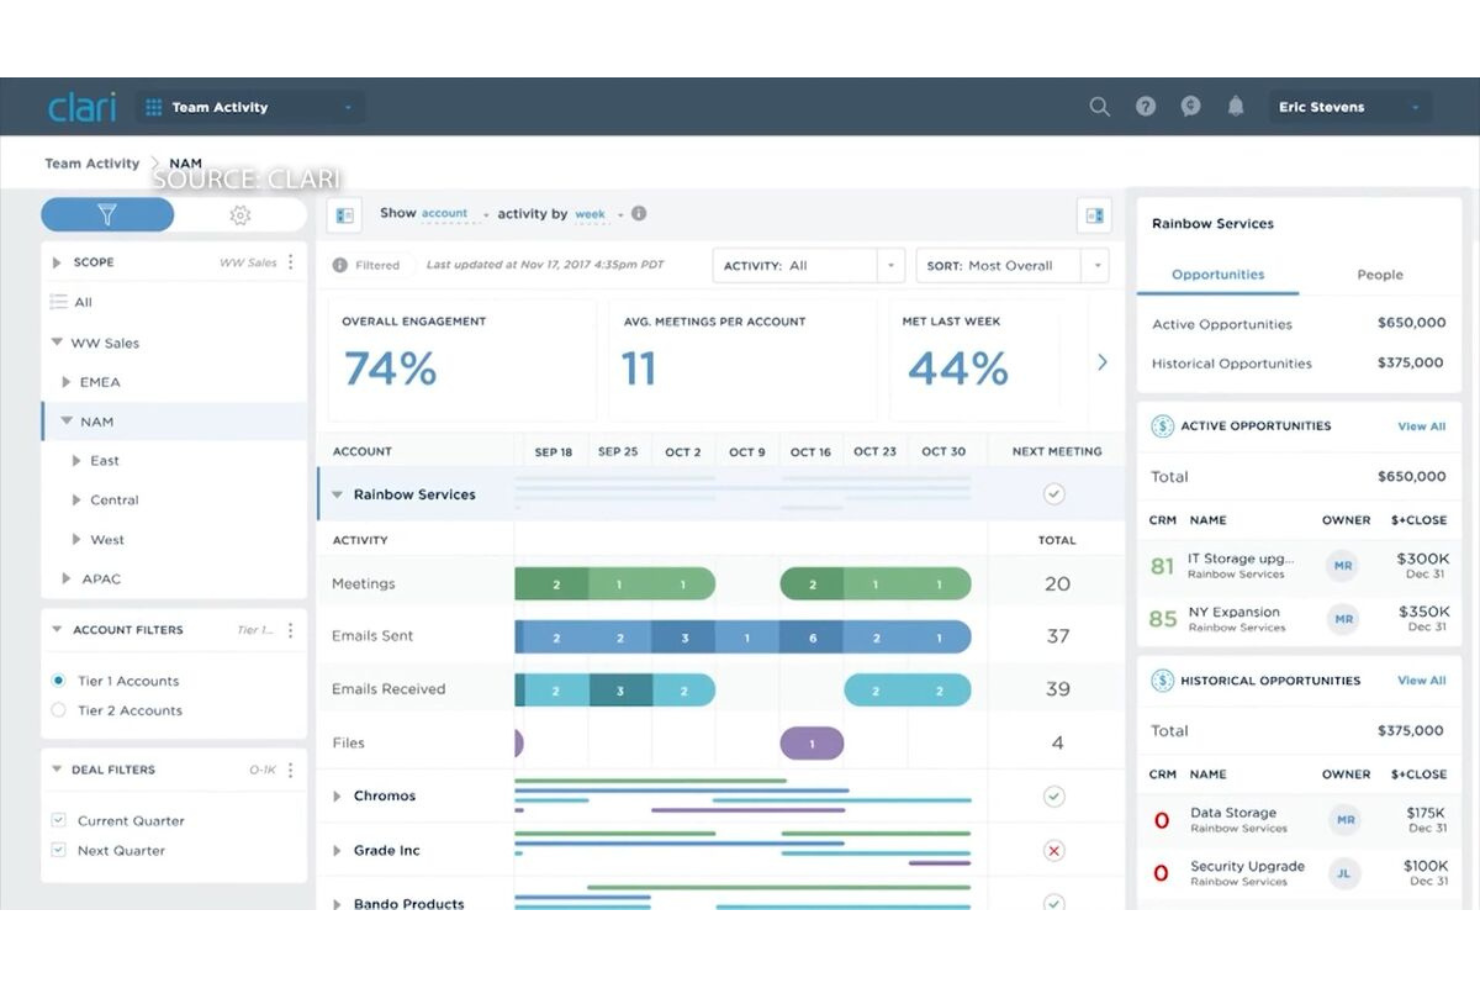
Task: Collapse the left panel with layout icon
Action: [345, 215]
